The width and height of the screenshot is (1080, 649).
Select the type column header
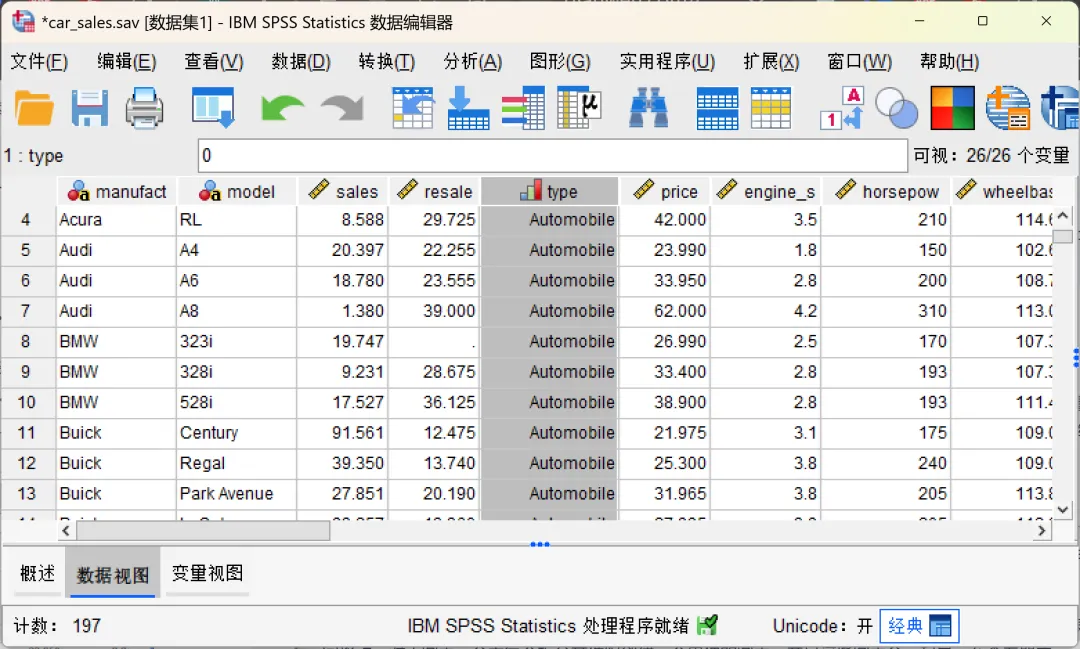(549, 192)
